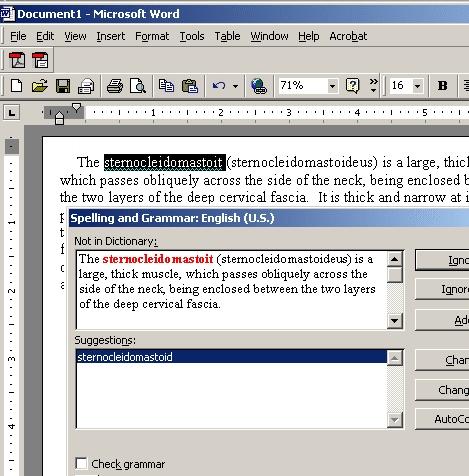Open the 71% zoom dropdown
The height and width of the screenshot is (476, 469).
pyautogui.click(x=332, y=86)
